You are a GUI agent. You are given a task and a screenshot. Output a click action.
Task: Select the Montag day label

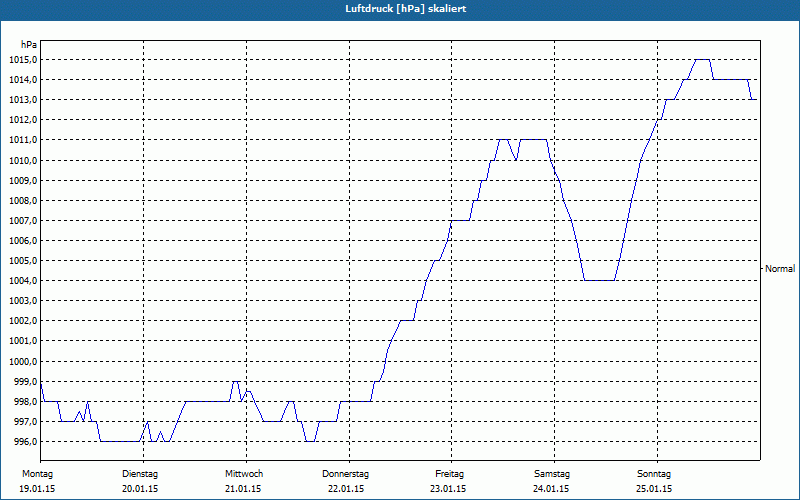coord(37,474)
